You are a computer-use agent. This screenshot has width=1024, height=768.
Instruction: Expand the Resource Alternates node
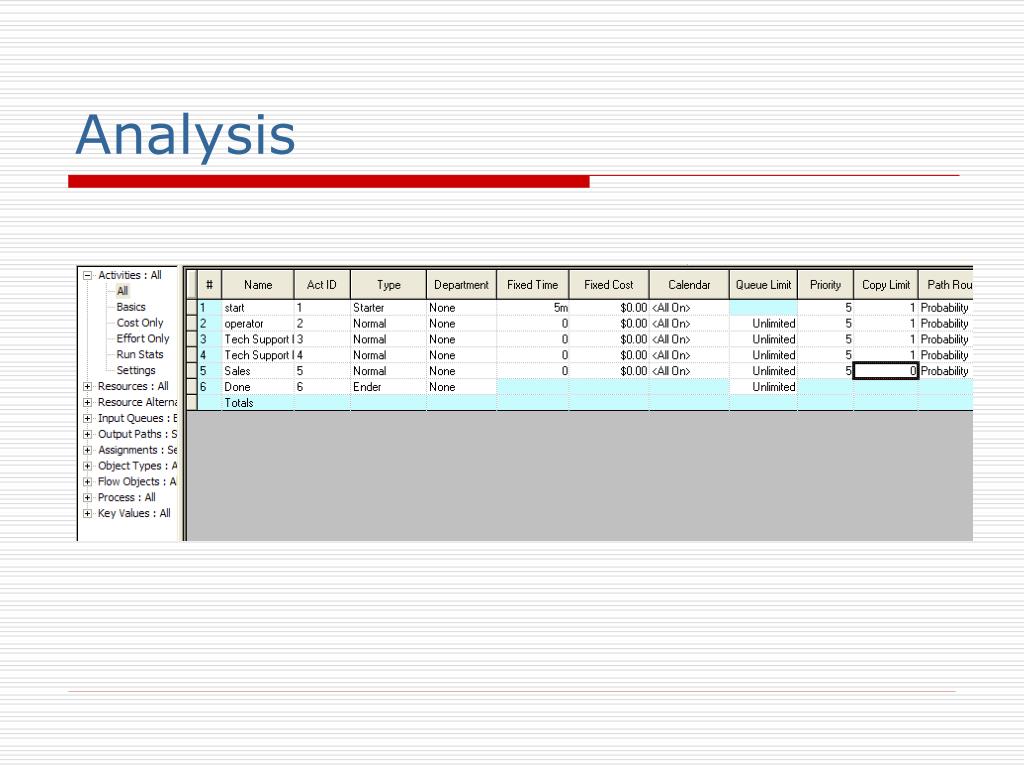88,402
